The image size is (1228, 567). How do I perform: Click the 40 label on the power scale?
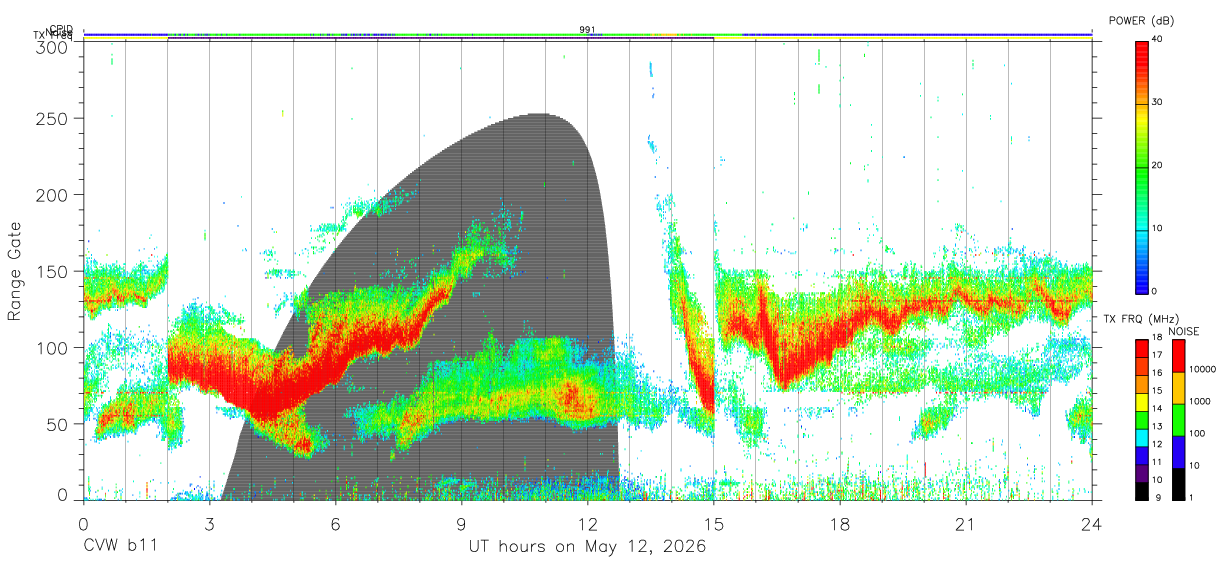[1159, 39]
